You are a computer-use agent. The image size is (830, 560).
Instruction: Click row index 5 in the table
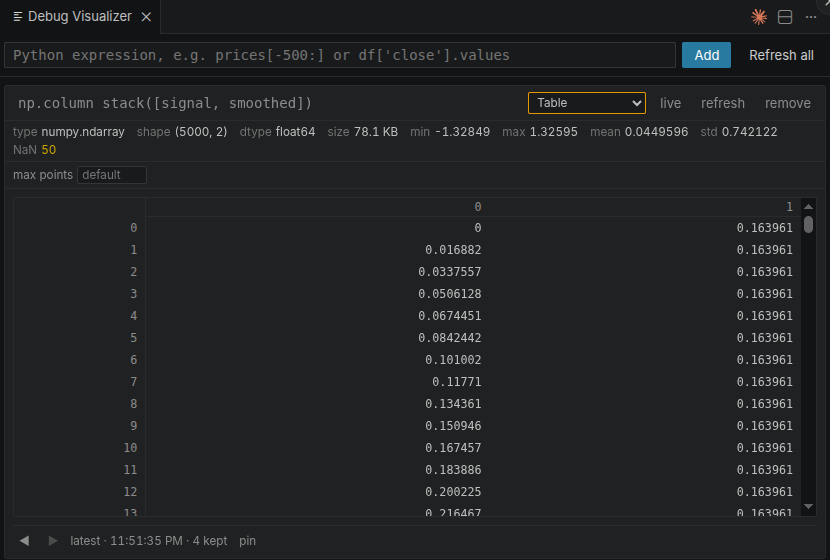coord(133,337)
